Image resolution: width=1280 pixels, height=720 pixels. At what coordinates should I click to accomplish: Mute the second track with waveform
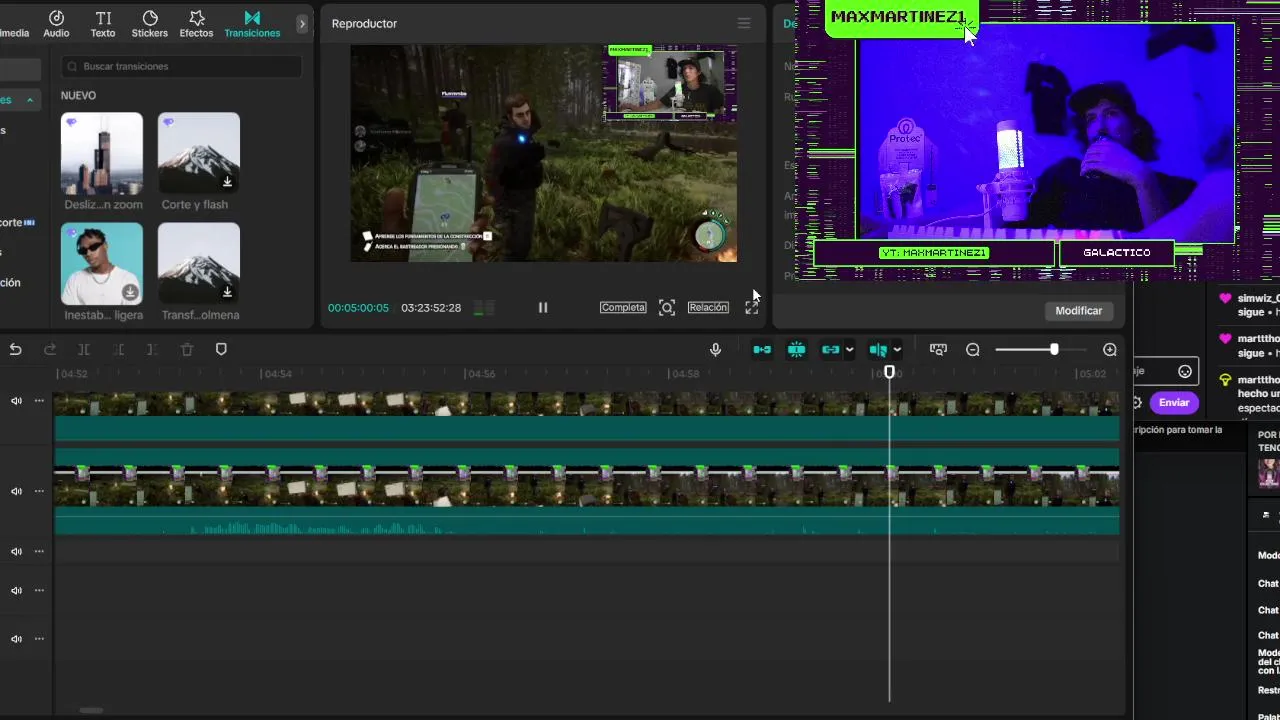16,491
